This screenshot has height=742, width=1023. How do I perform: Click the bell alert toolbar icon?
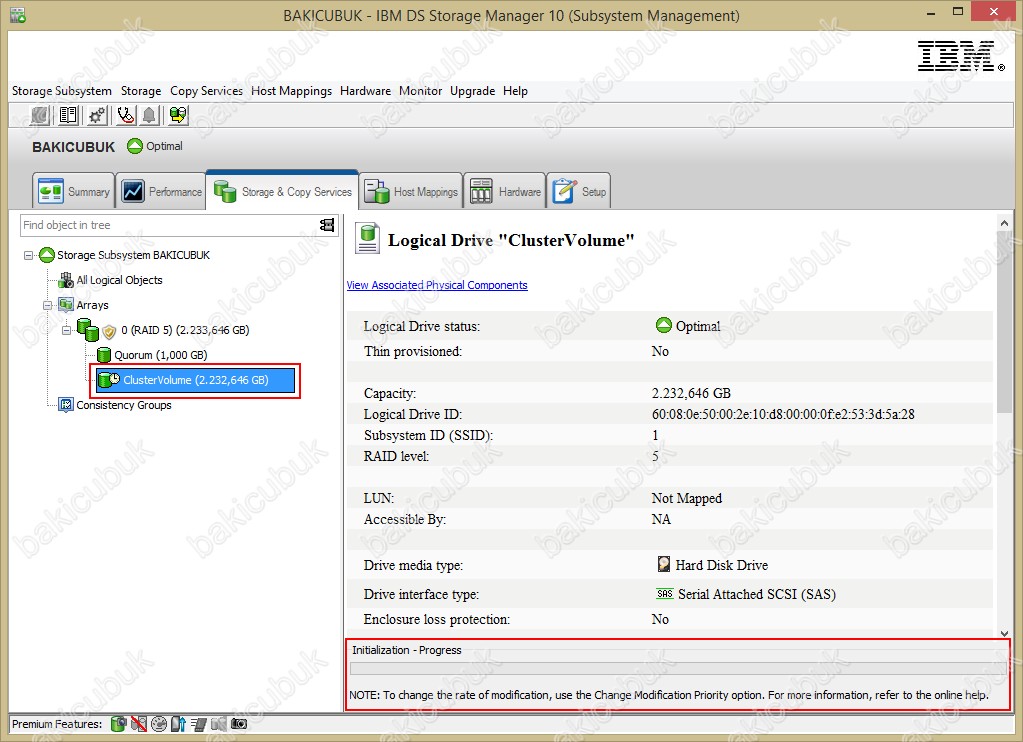click(149, 116)
